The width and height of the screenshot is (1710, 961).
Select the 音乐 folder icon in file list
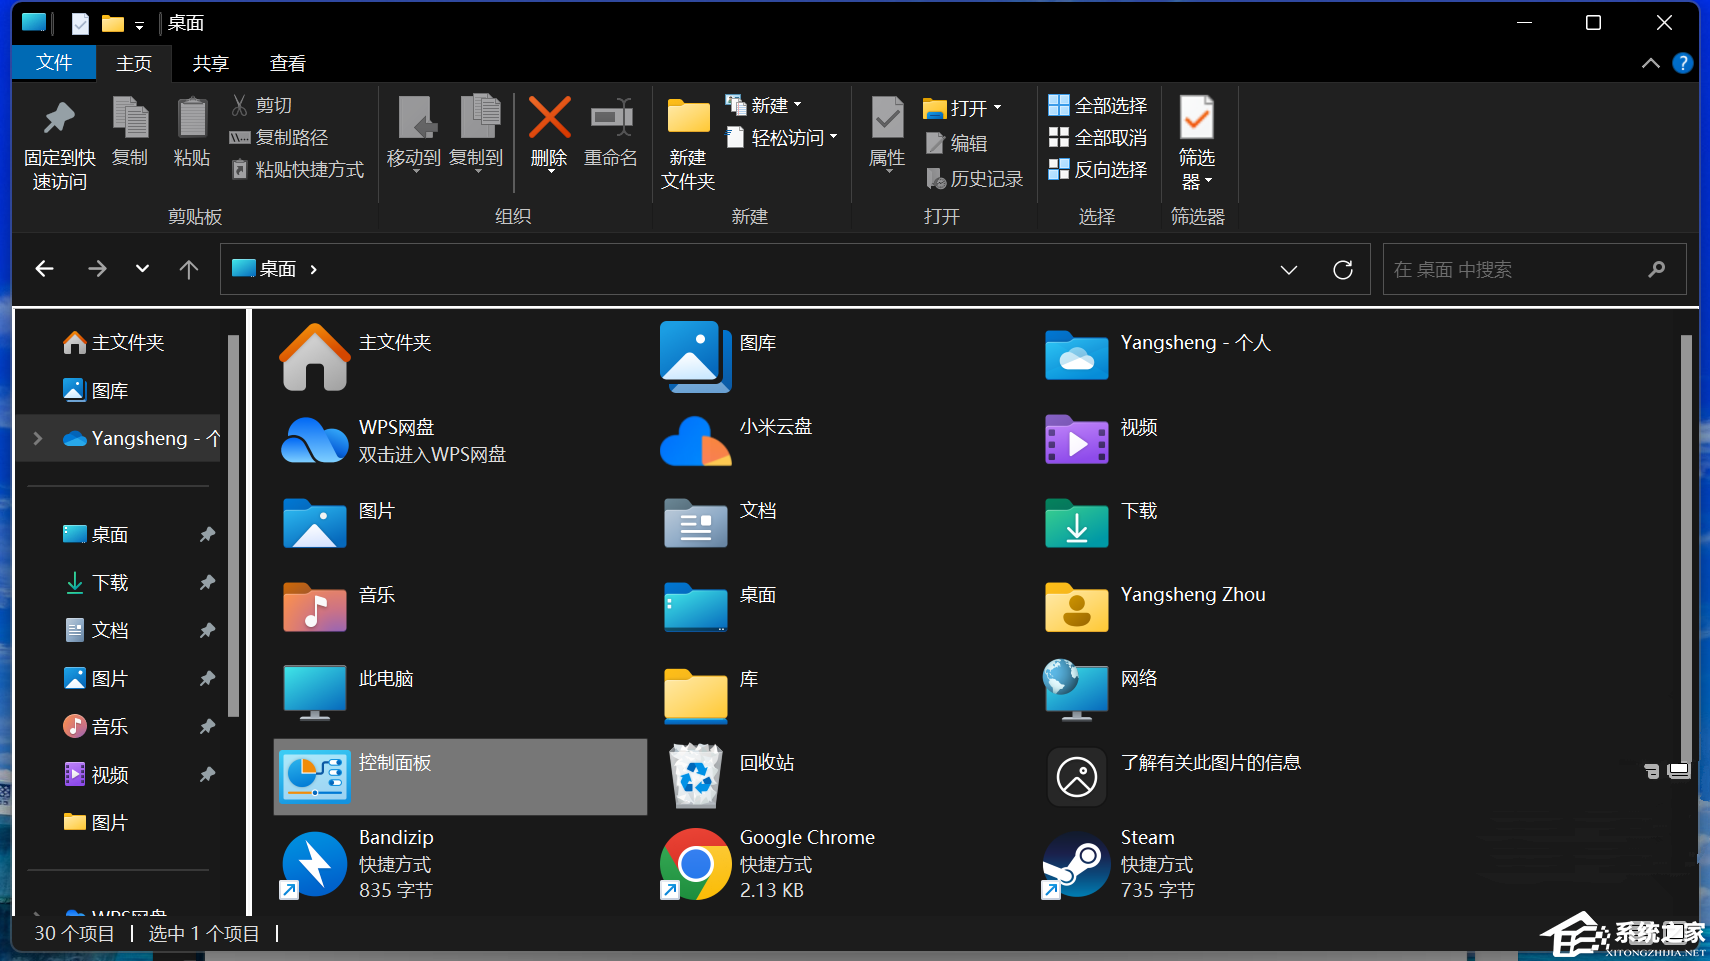(x=314, y=607)
